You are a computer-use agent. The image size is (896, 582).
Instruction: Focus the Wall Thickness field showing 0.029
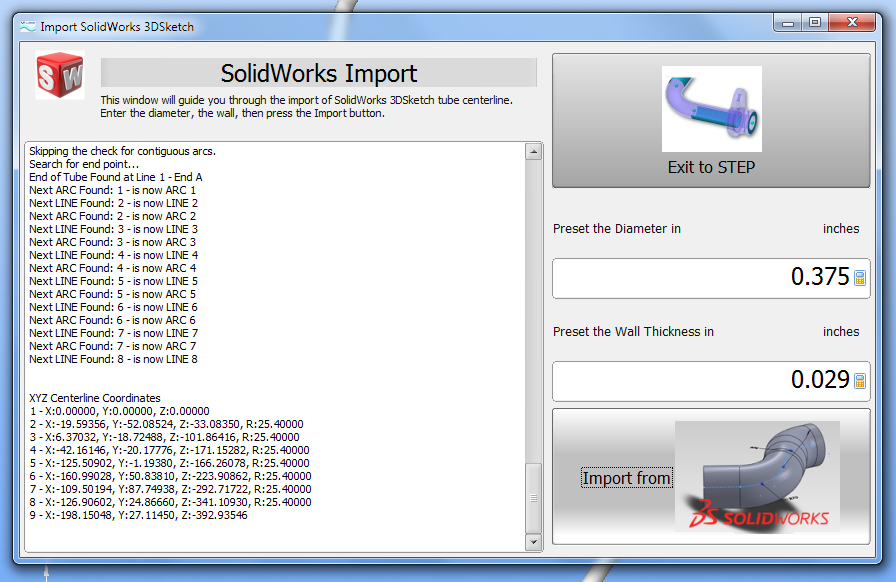[700, 380]
